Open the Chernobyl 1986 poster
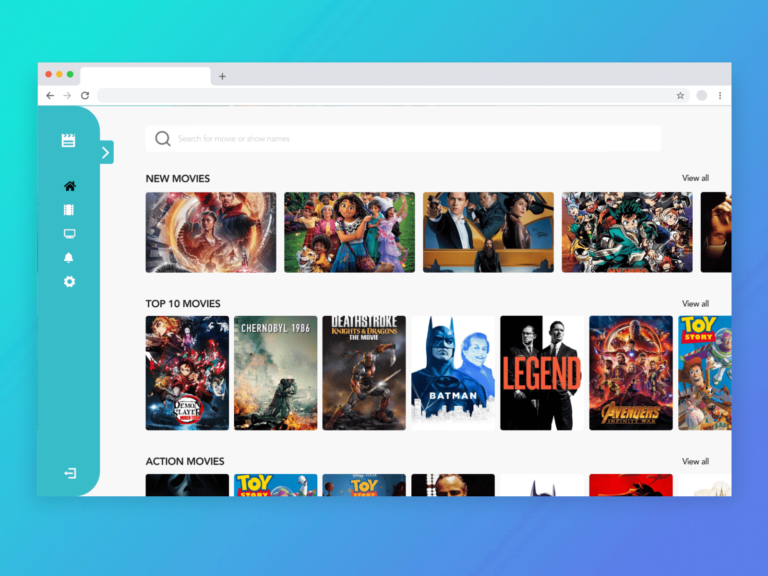Viewport: 768px width, 576px height. click(276, 373)
